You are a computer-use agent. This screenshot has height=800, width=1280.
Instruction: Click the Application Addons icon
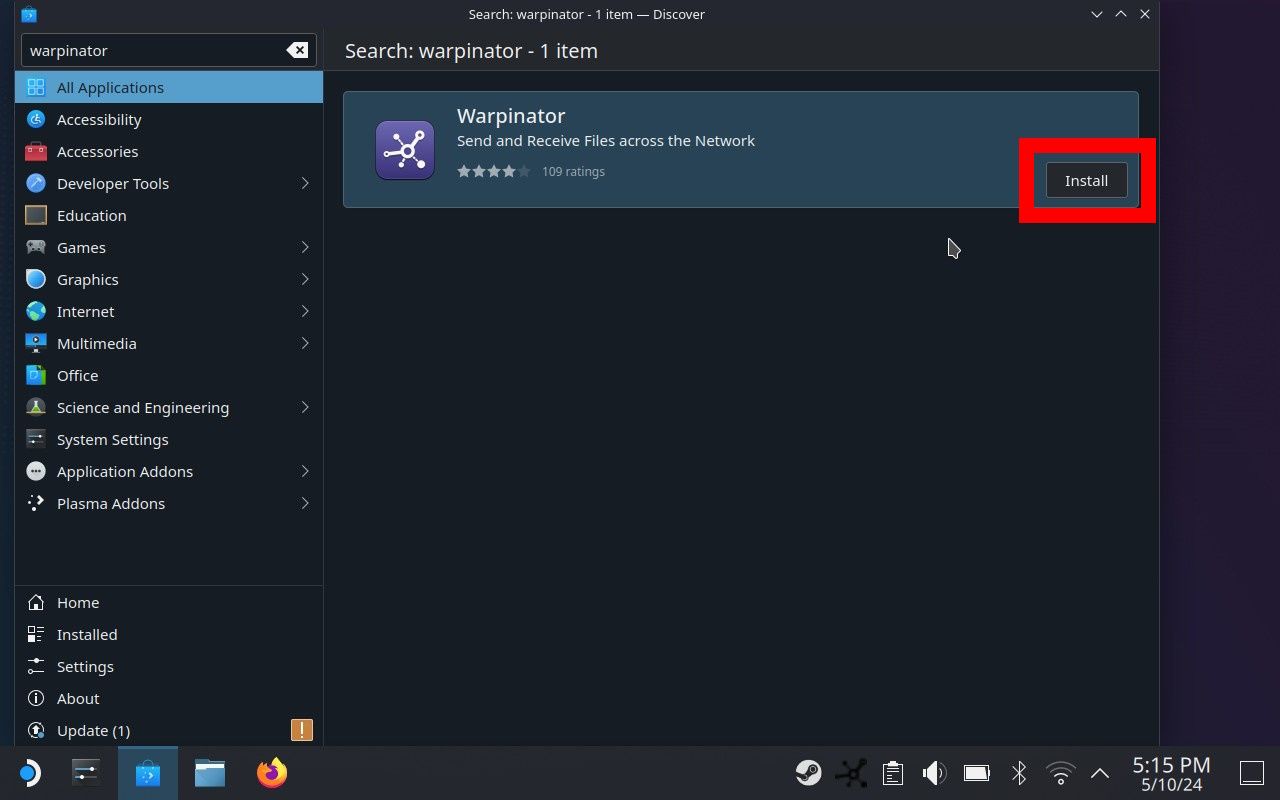pos(36,471)
